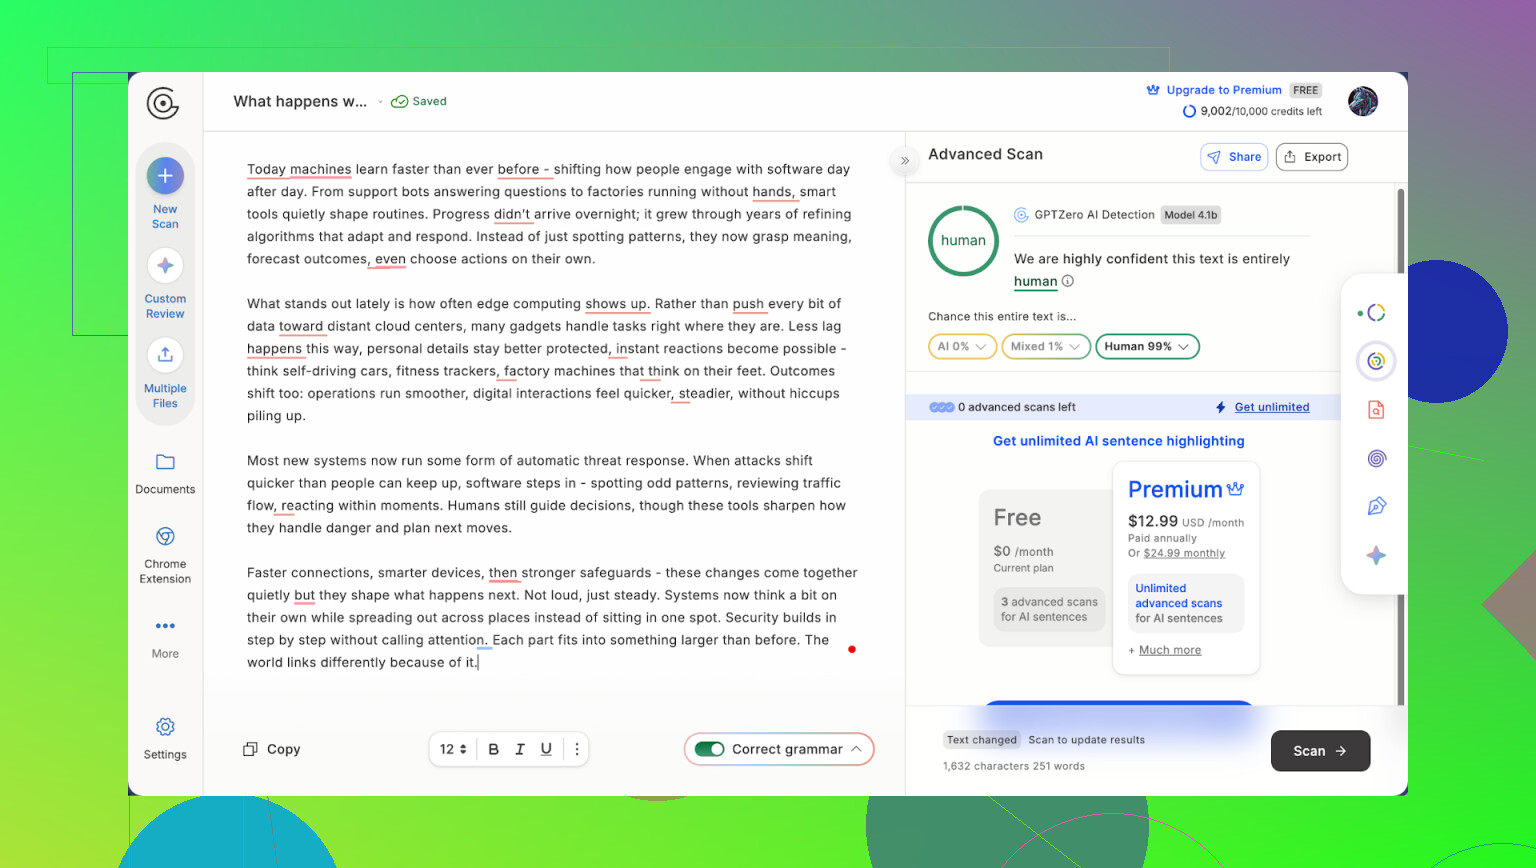1536x868 pixels.
Task: Click the user profile avatar
Action: coord(1362,101)
